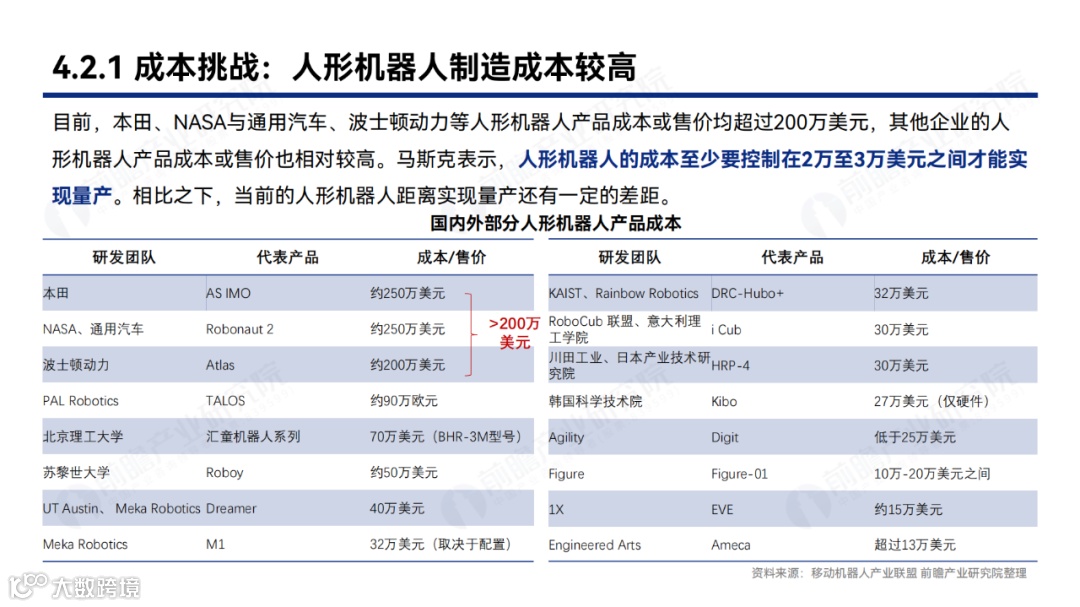
Task: Click the cell '汇童机器人系列'
Action: coord(253,437)
